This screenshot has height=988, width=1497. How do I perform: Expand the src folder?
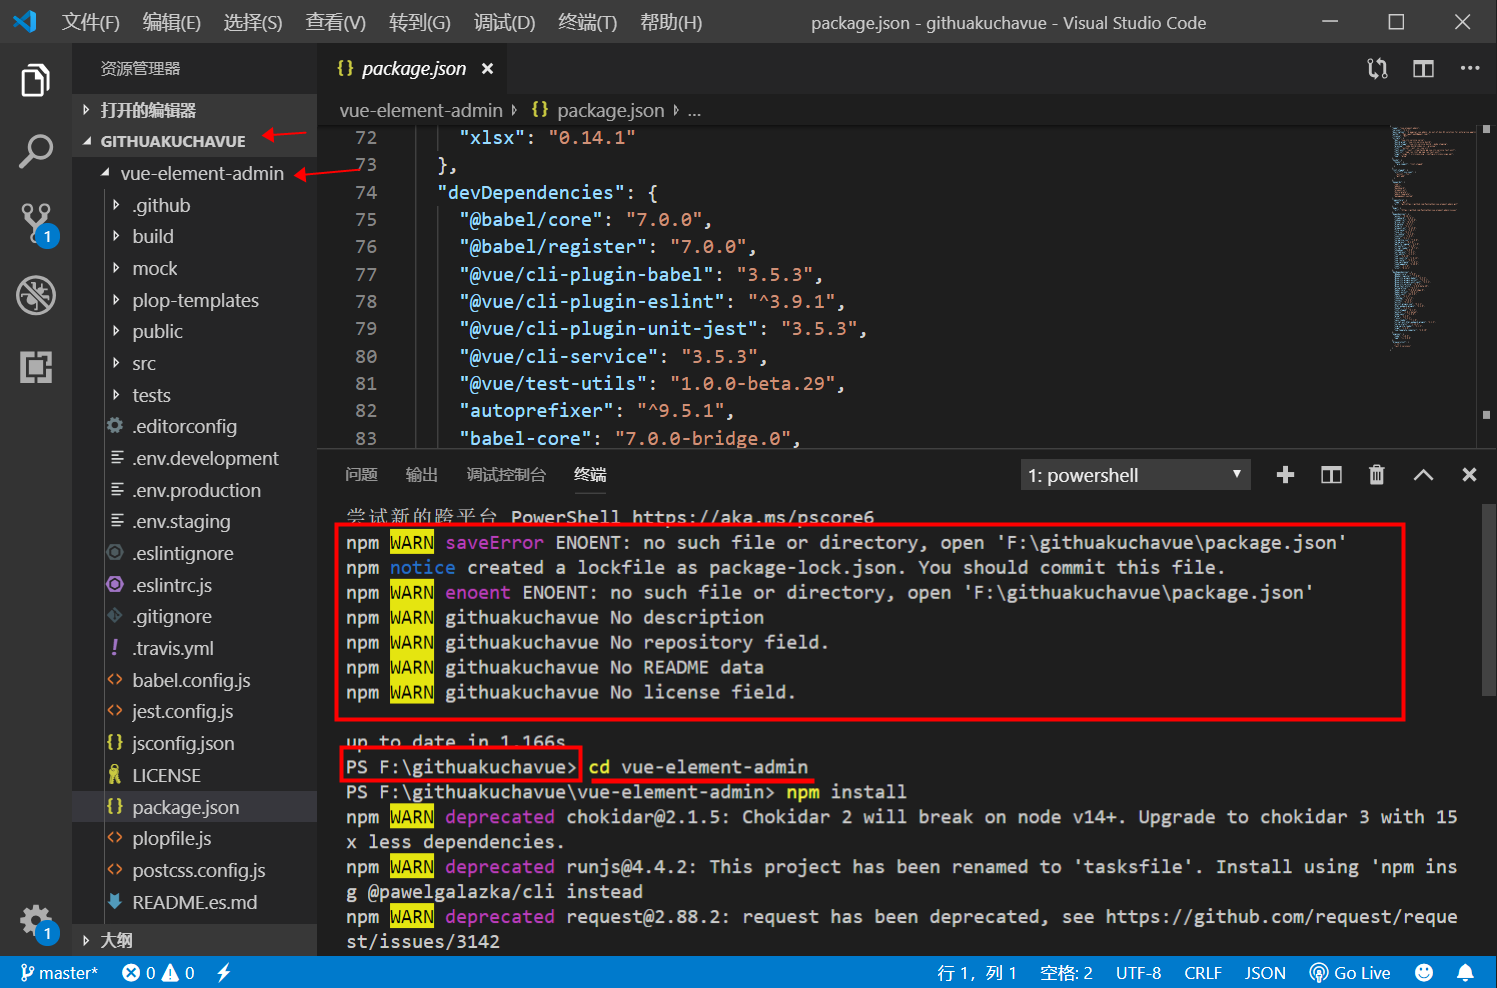click(x=195, y=363)
